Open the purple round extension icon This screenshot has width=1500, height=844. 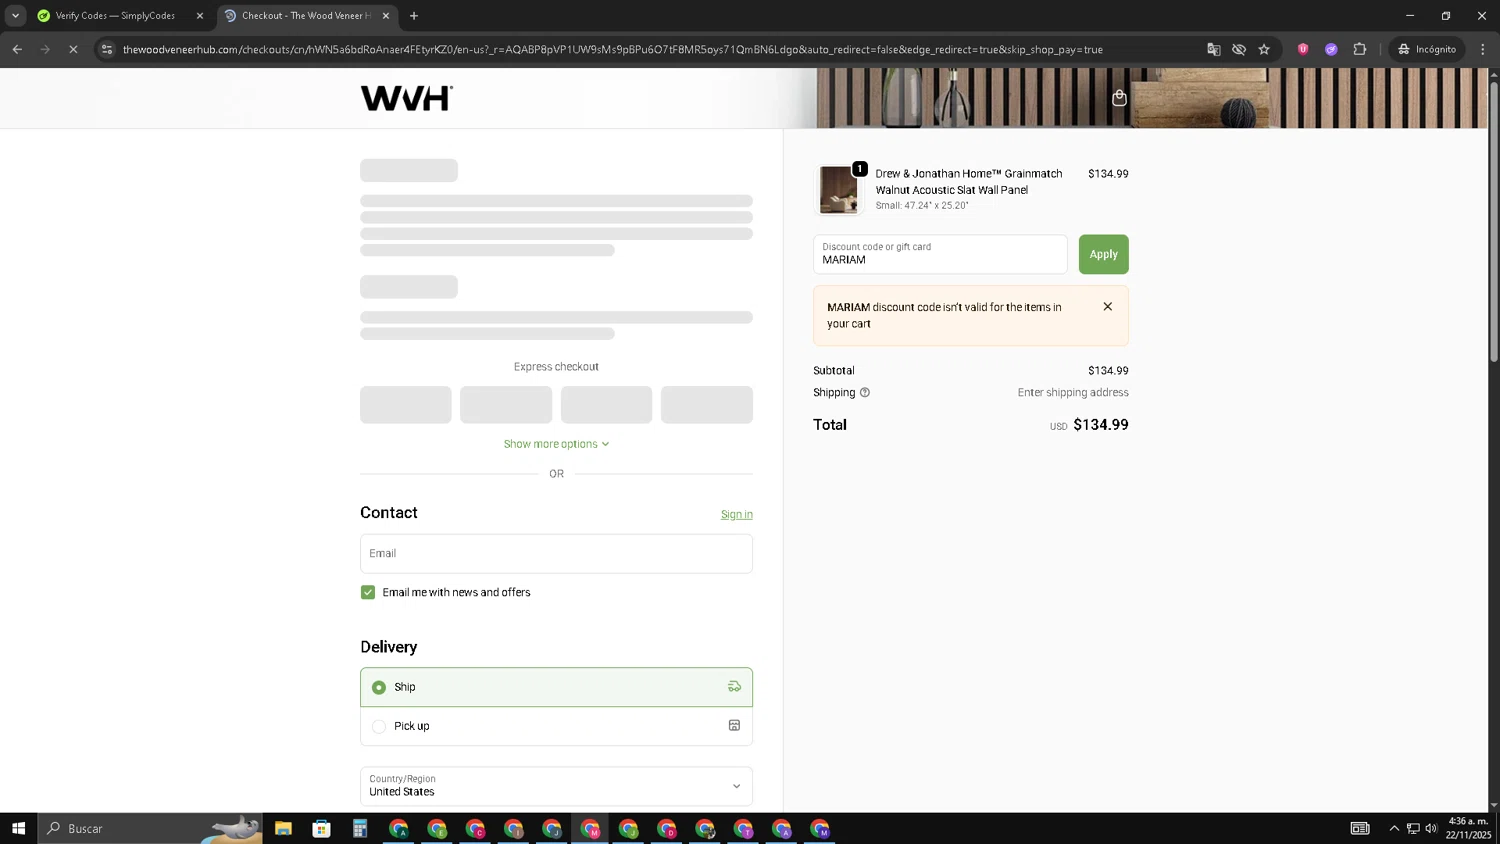pos(1331,49)
